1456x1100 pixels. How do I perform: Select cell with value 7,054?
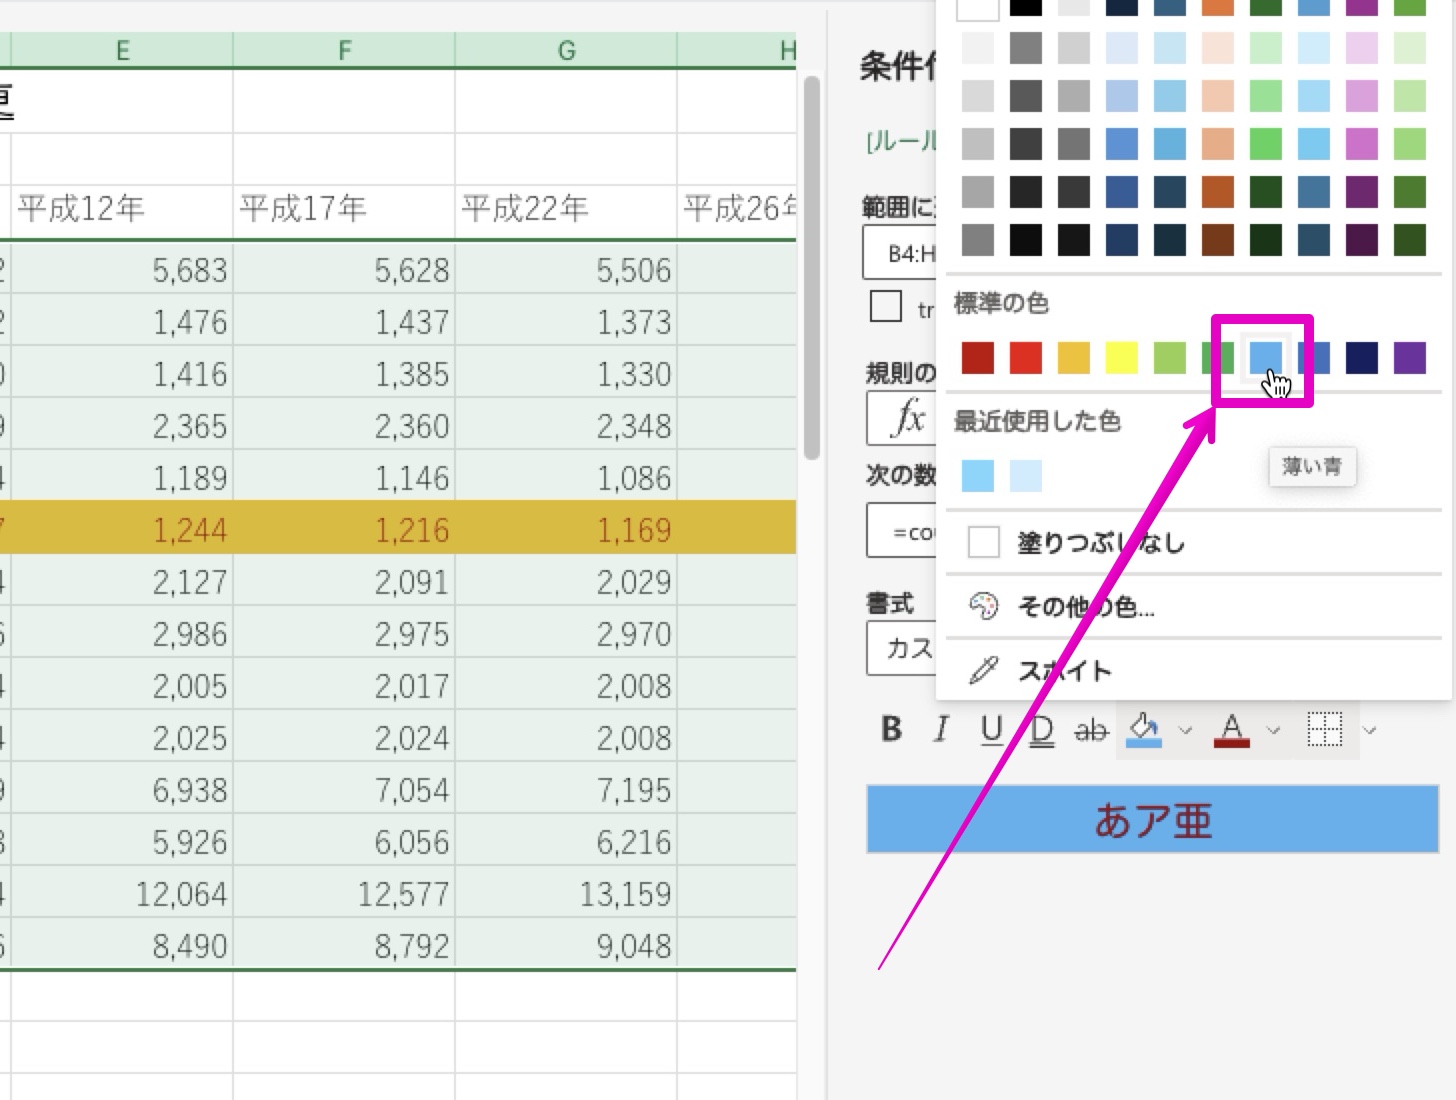tap(344, 789)
